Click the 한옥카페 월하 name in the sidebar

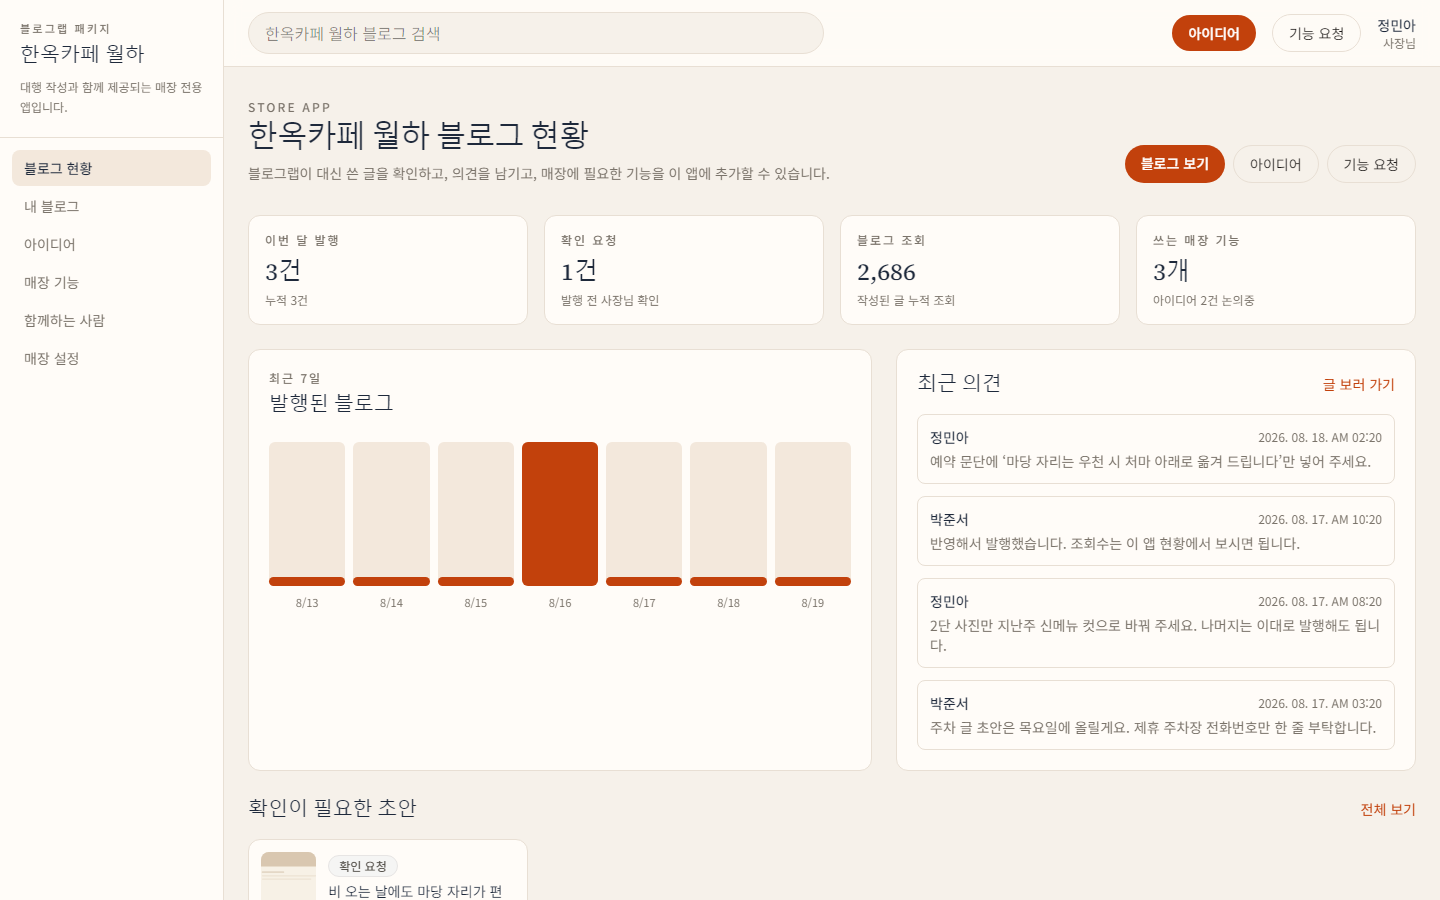click(82, 53)
